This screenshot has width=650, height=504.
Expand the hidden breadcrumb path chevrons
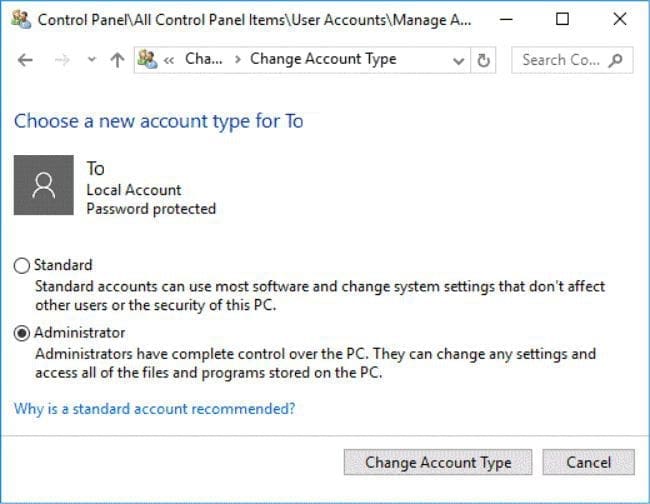169,60
